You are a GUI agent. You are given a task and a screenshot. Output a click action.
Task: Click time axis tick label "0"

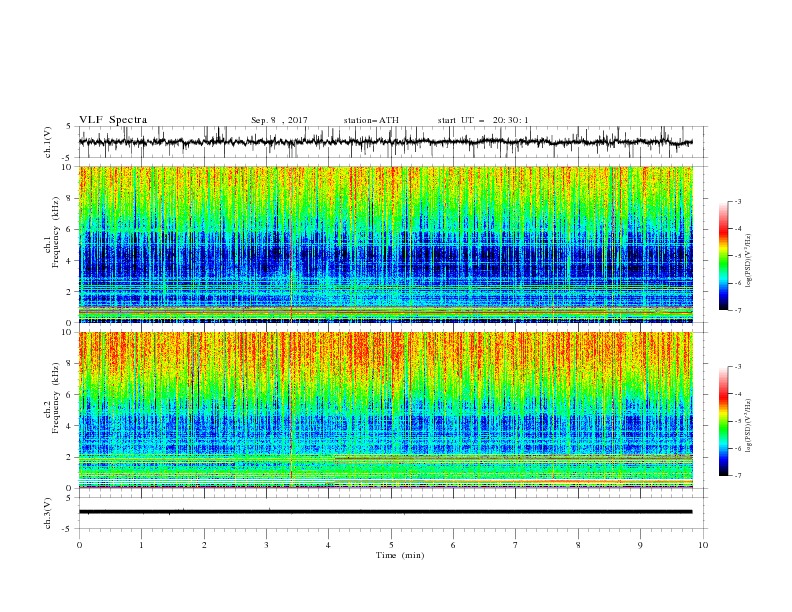click(x=79, y=545)
